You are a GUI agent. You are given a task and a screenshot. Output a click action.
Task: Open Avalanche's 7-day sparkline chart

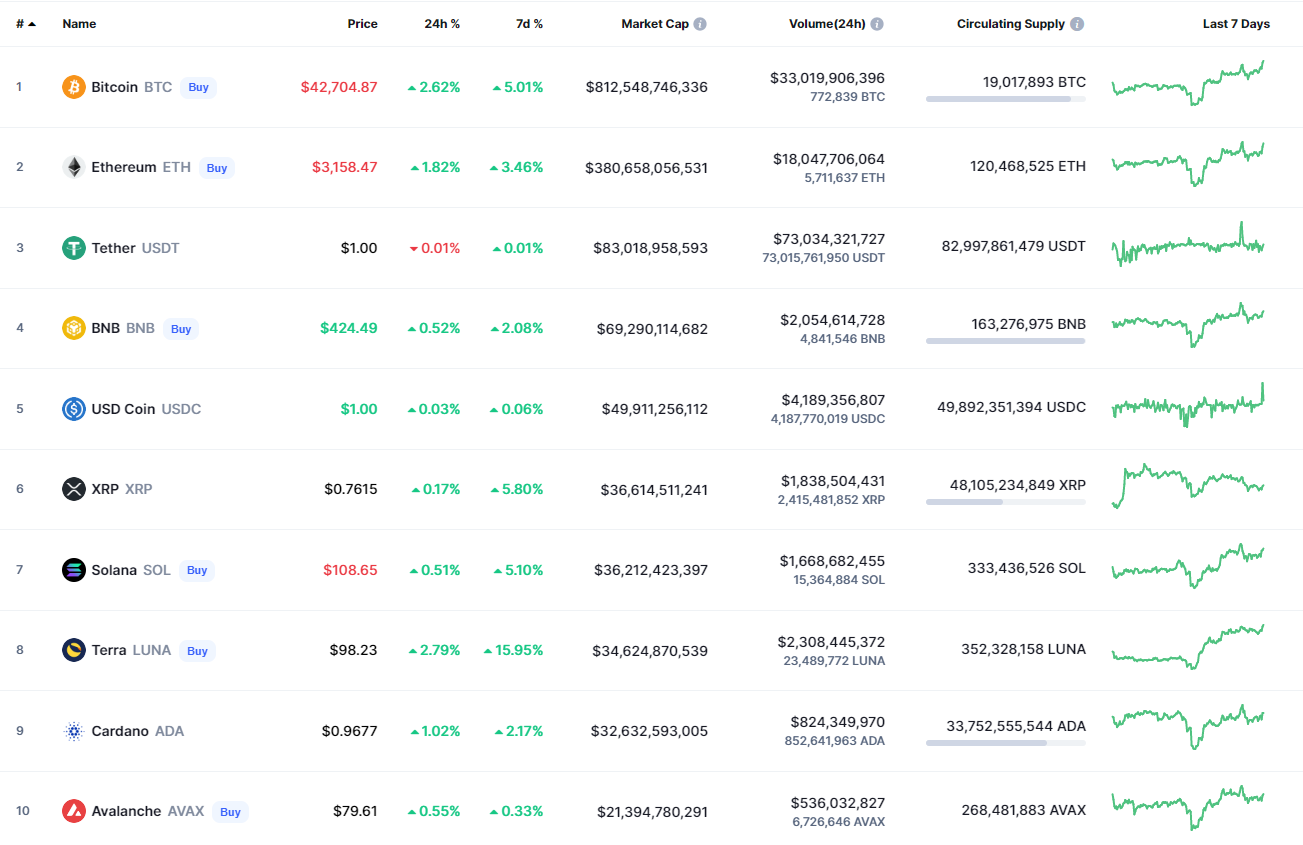[x=1188, y=807]
